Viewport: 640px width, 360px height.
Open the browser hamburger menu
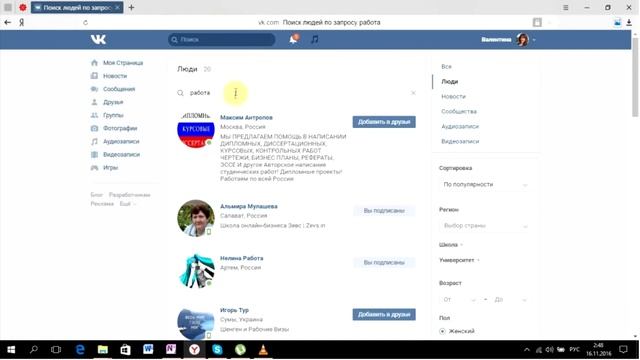[566, 7]
